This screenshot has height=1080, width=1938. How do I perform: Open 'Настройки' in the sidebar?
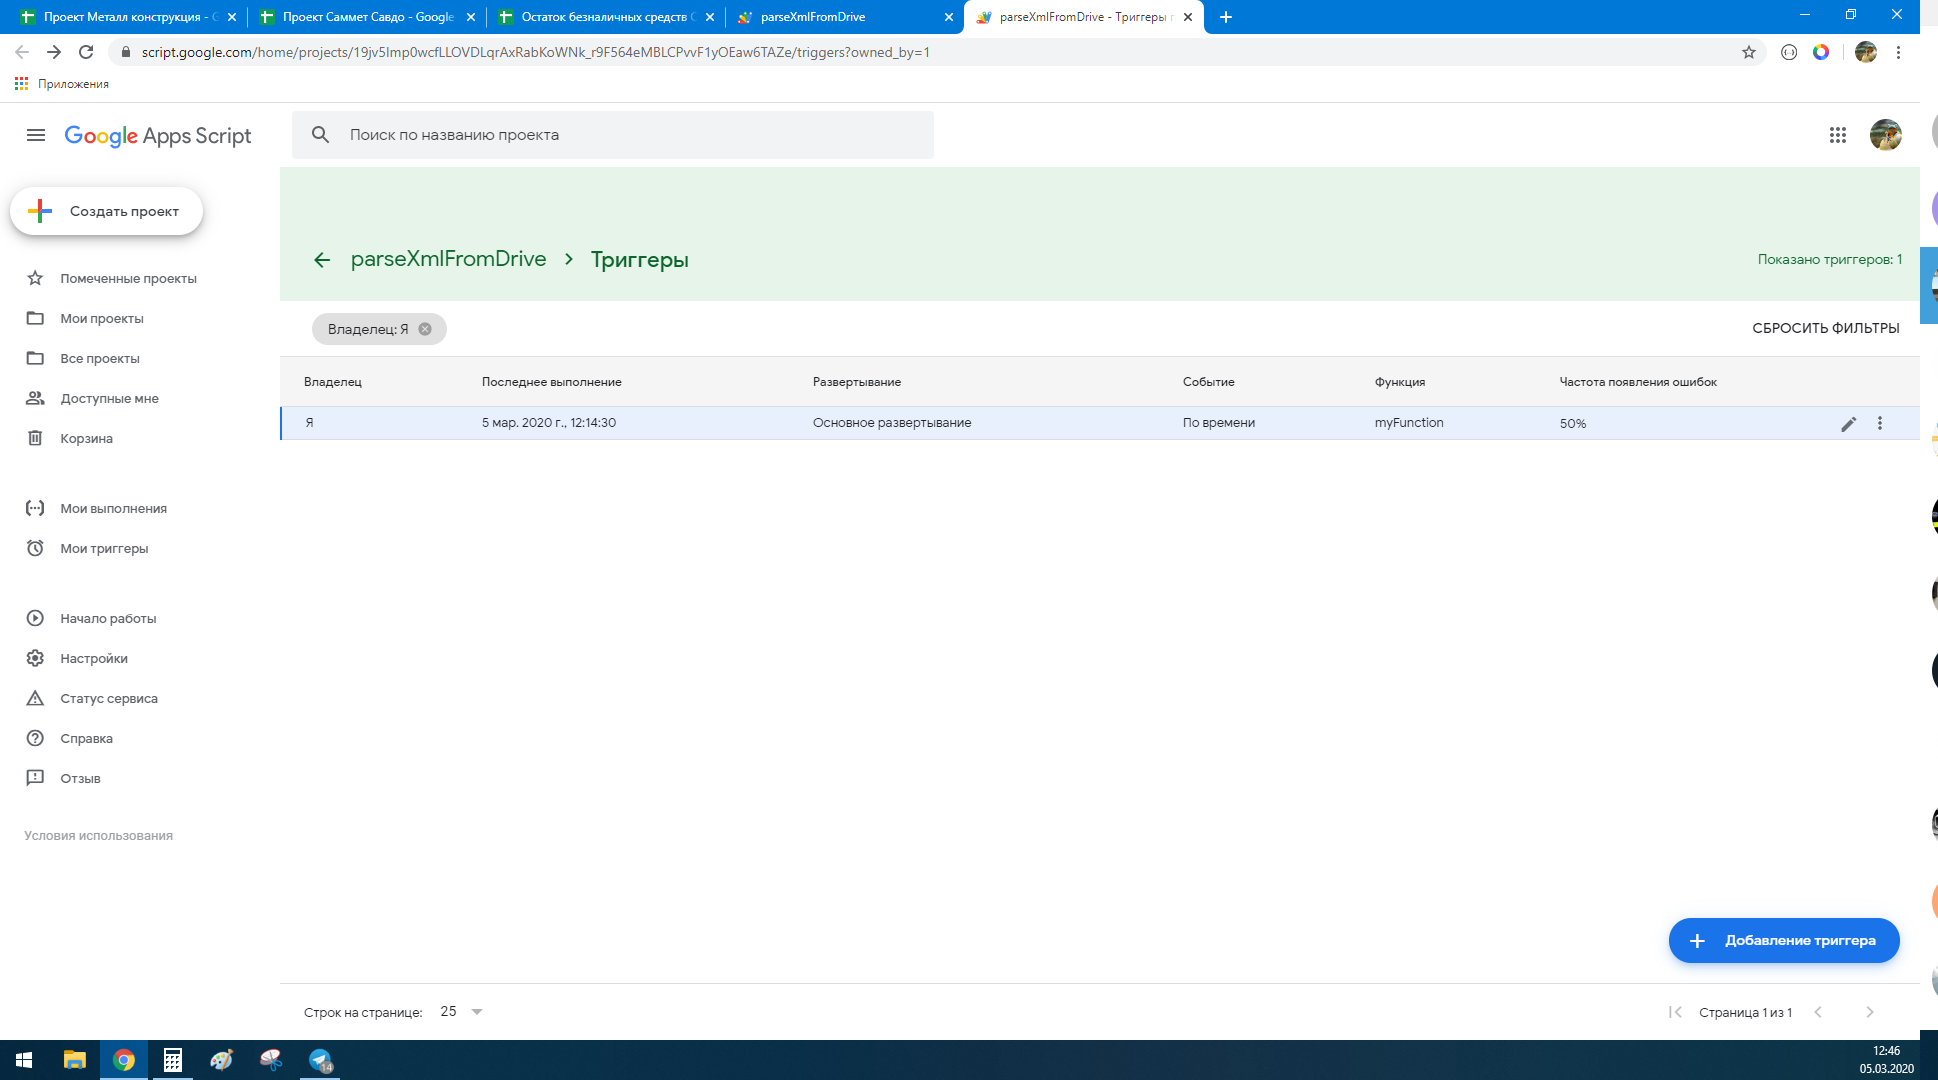tap(93, 658)
